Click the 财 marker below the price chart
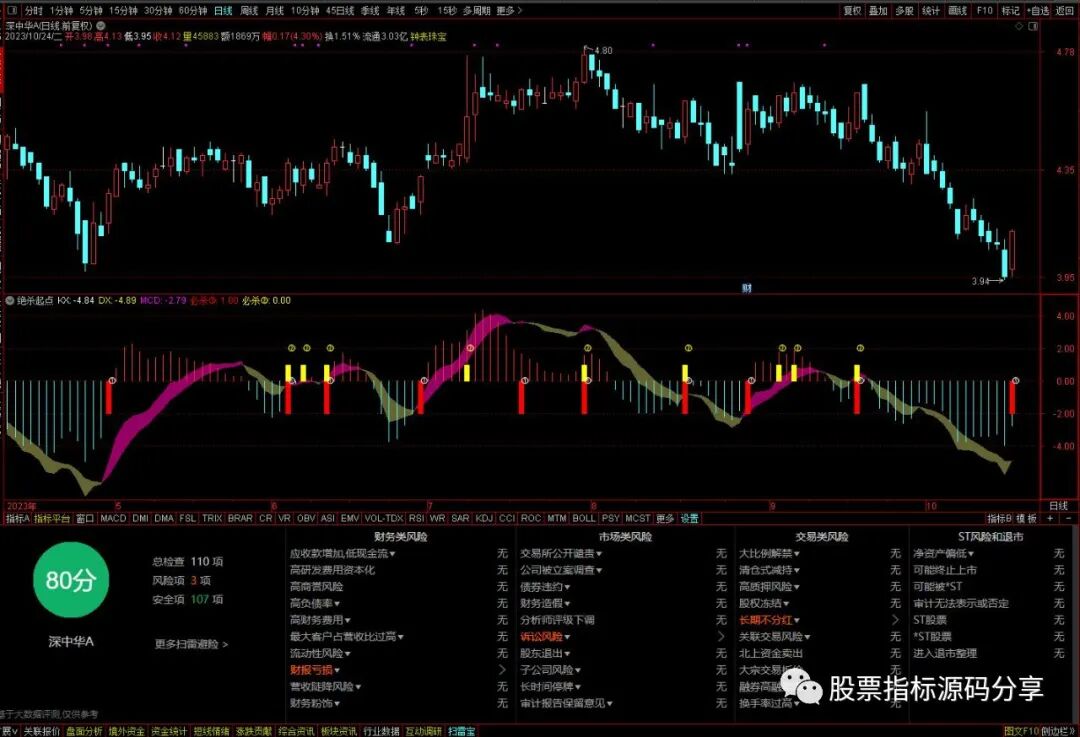Screen dimensions: 1080x737 (747, 288)
